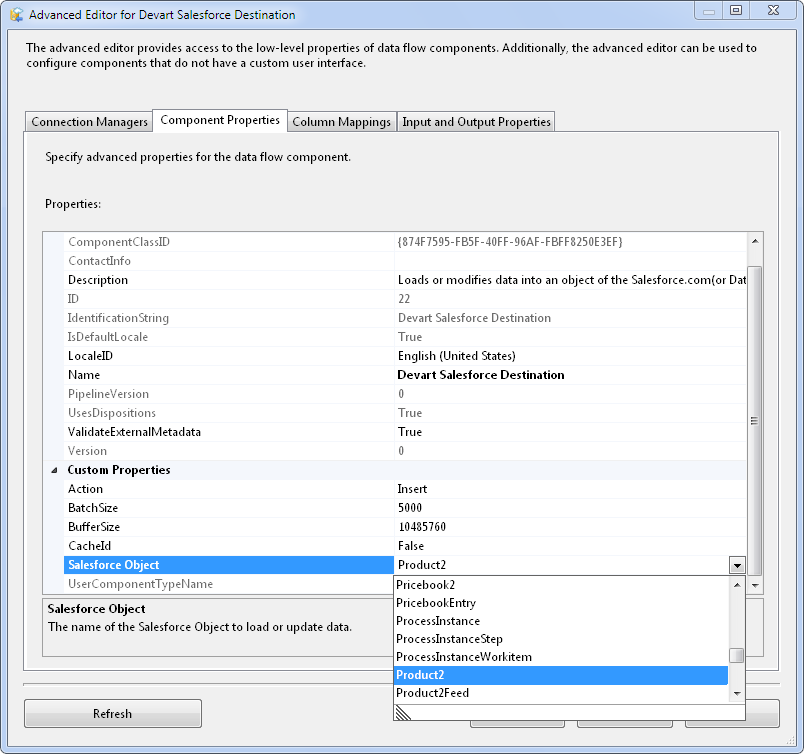Viewport: 804px width, 754px height.
Task: Select the highlighted Product2 list entry
Action: pyautogui.click(x=561, y=675)
